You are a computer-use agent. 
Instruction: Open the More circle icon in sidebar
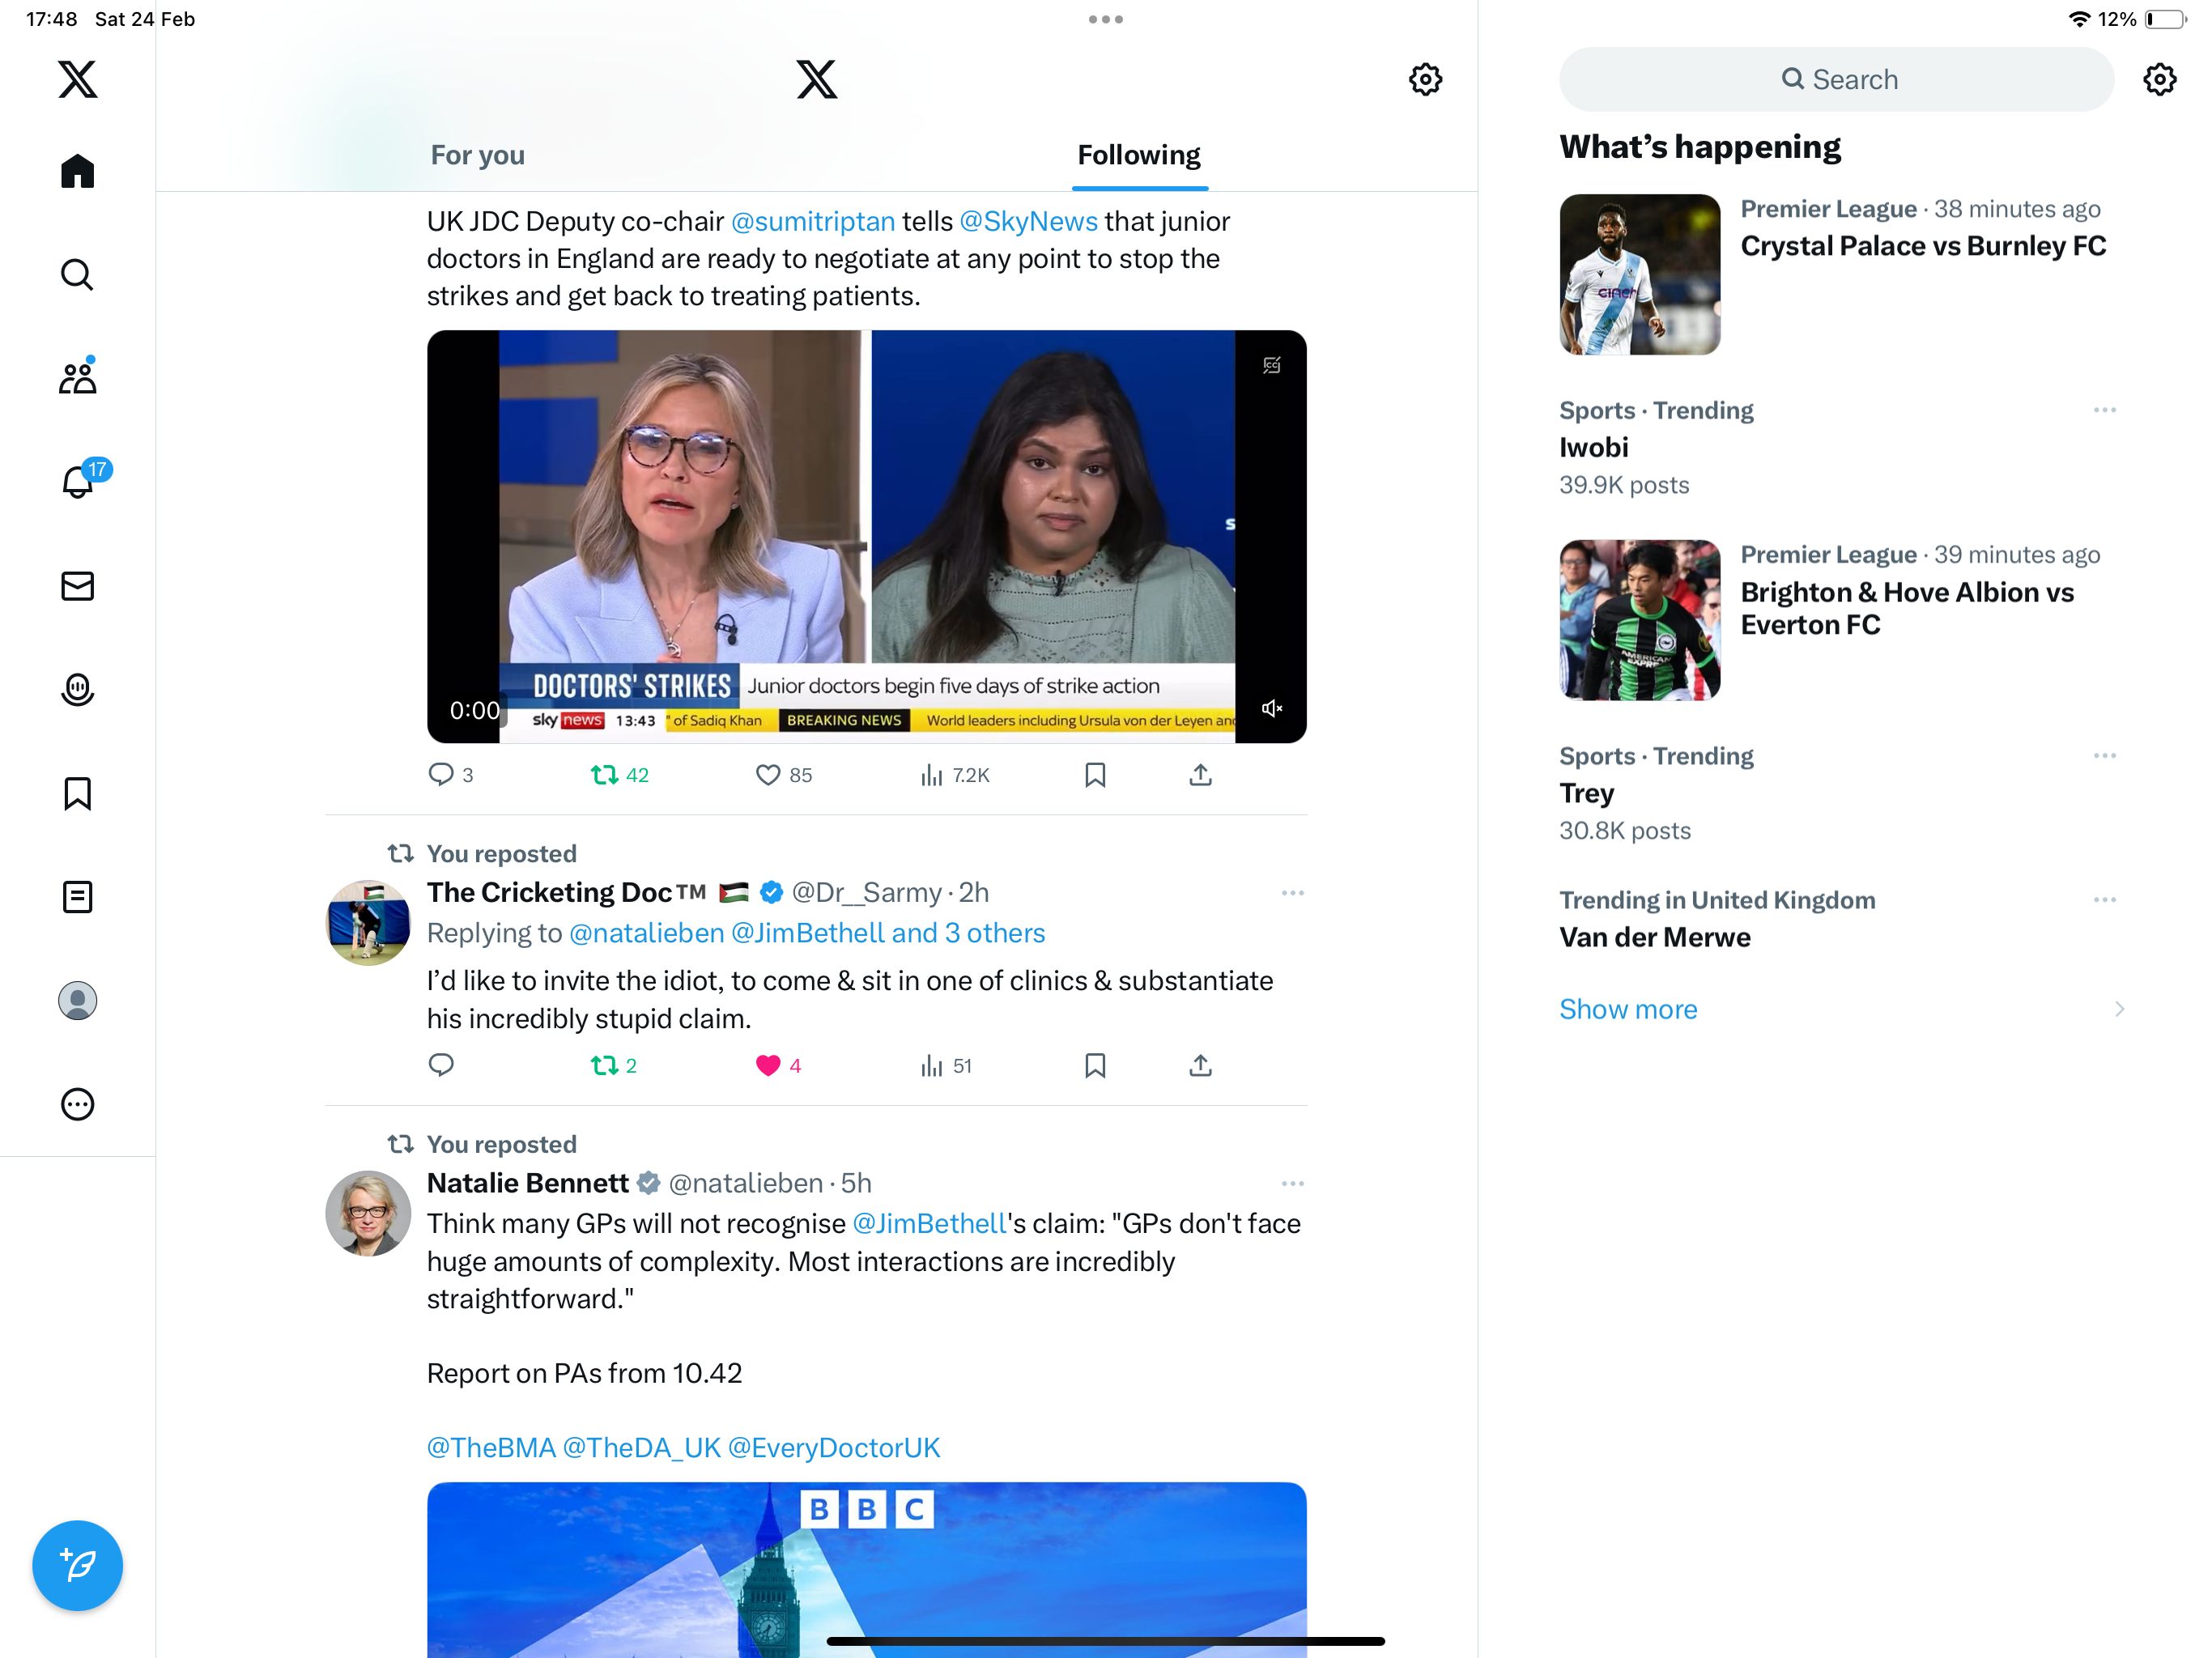[x=77, y=1104]
